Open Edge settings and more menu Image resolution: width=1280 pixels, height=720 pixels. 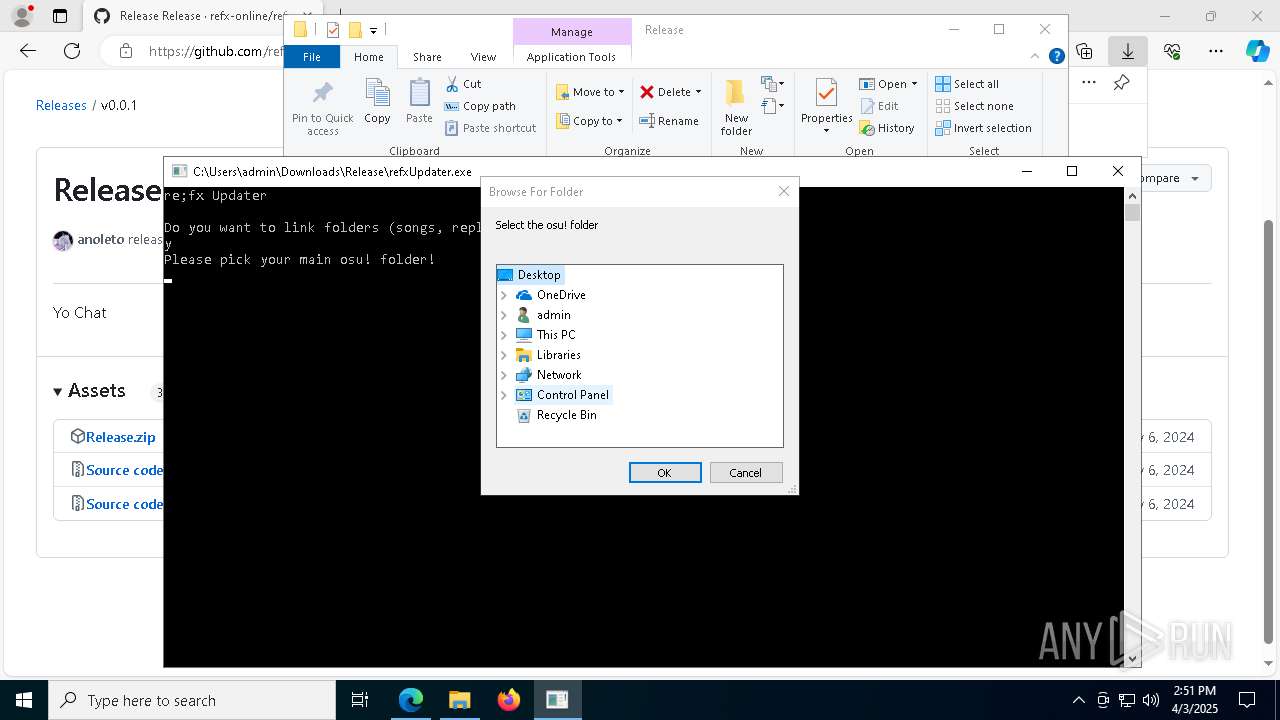click(1216, 51)
